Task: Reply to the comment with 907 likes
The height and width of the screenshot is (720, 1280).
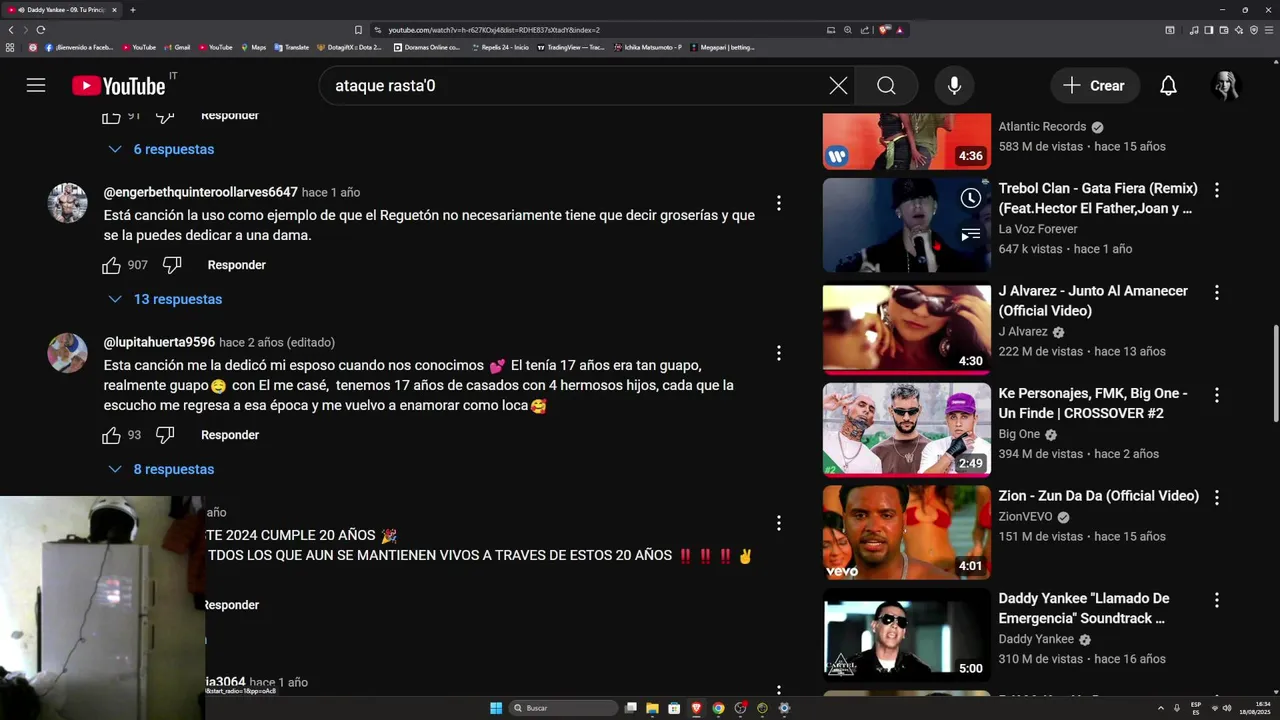Action: tap(237, 265)
